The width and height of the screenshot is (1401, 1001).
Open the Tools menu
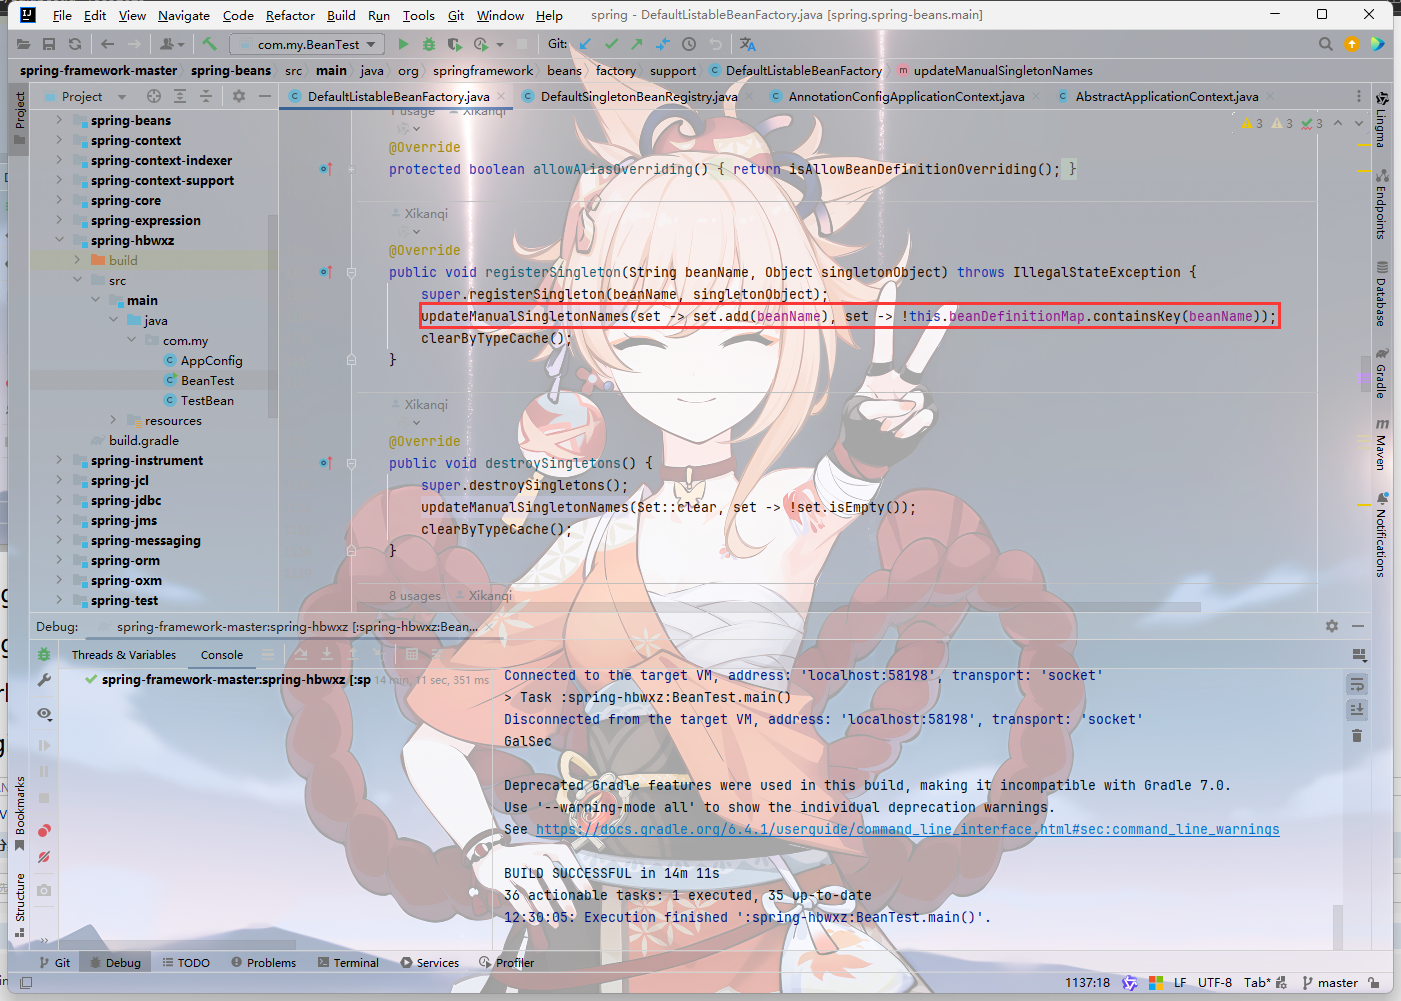[x=418, y=15]
